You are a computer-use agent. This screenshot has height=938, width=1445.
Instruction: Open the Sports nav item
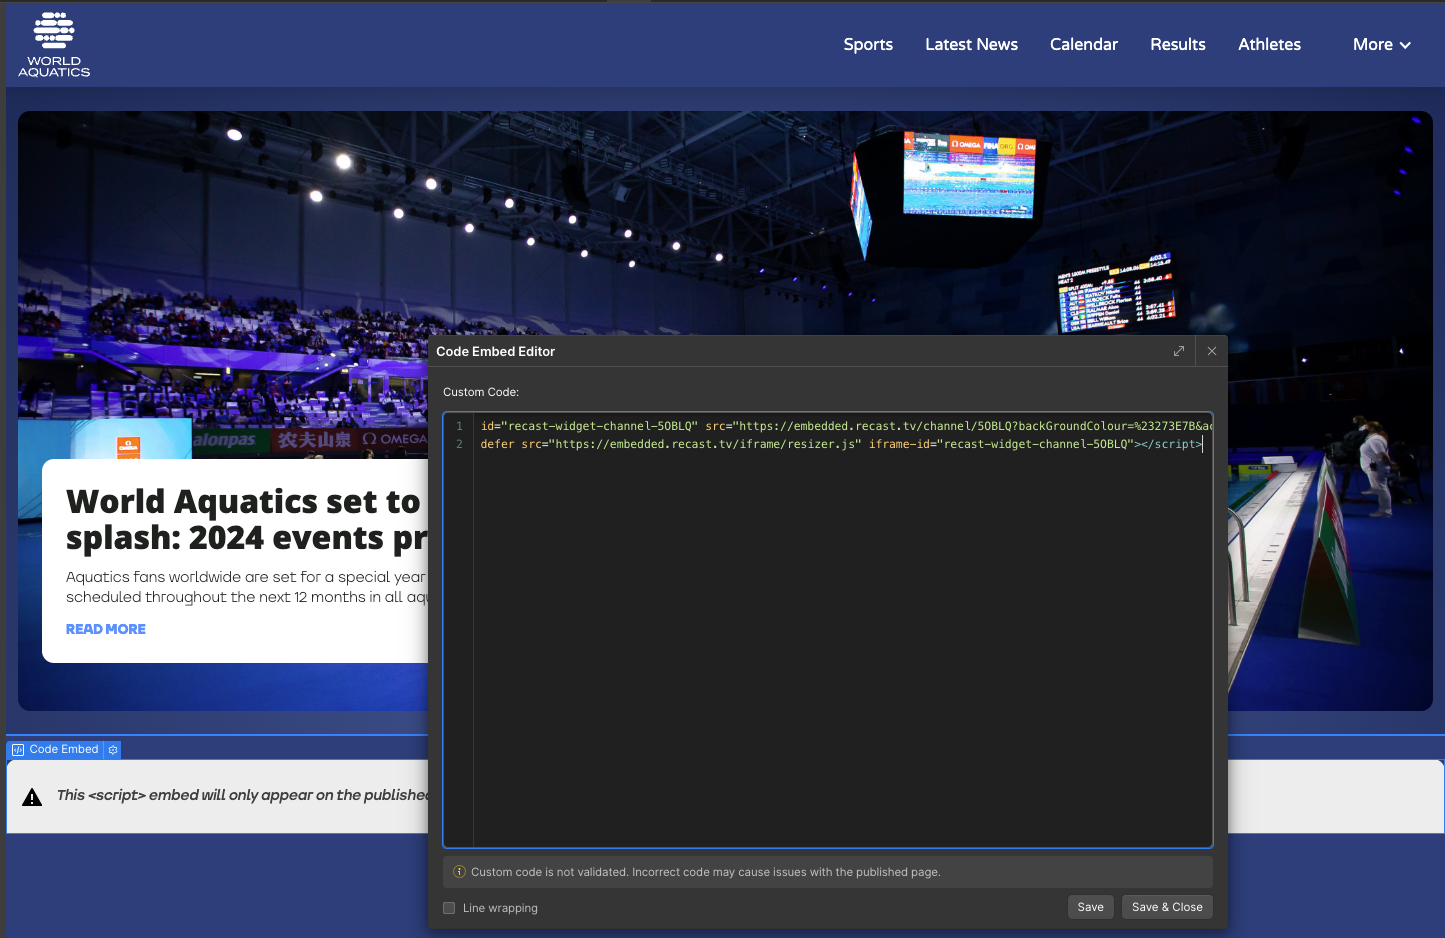[868, 44]
